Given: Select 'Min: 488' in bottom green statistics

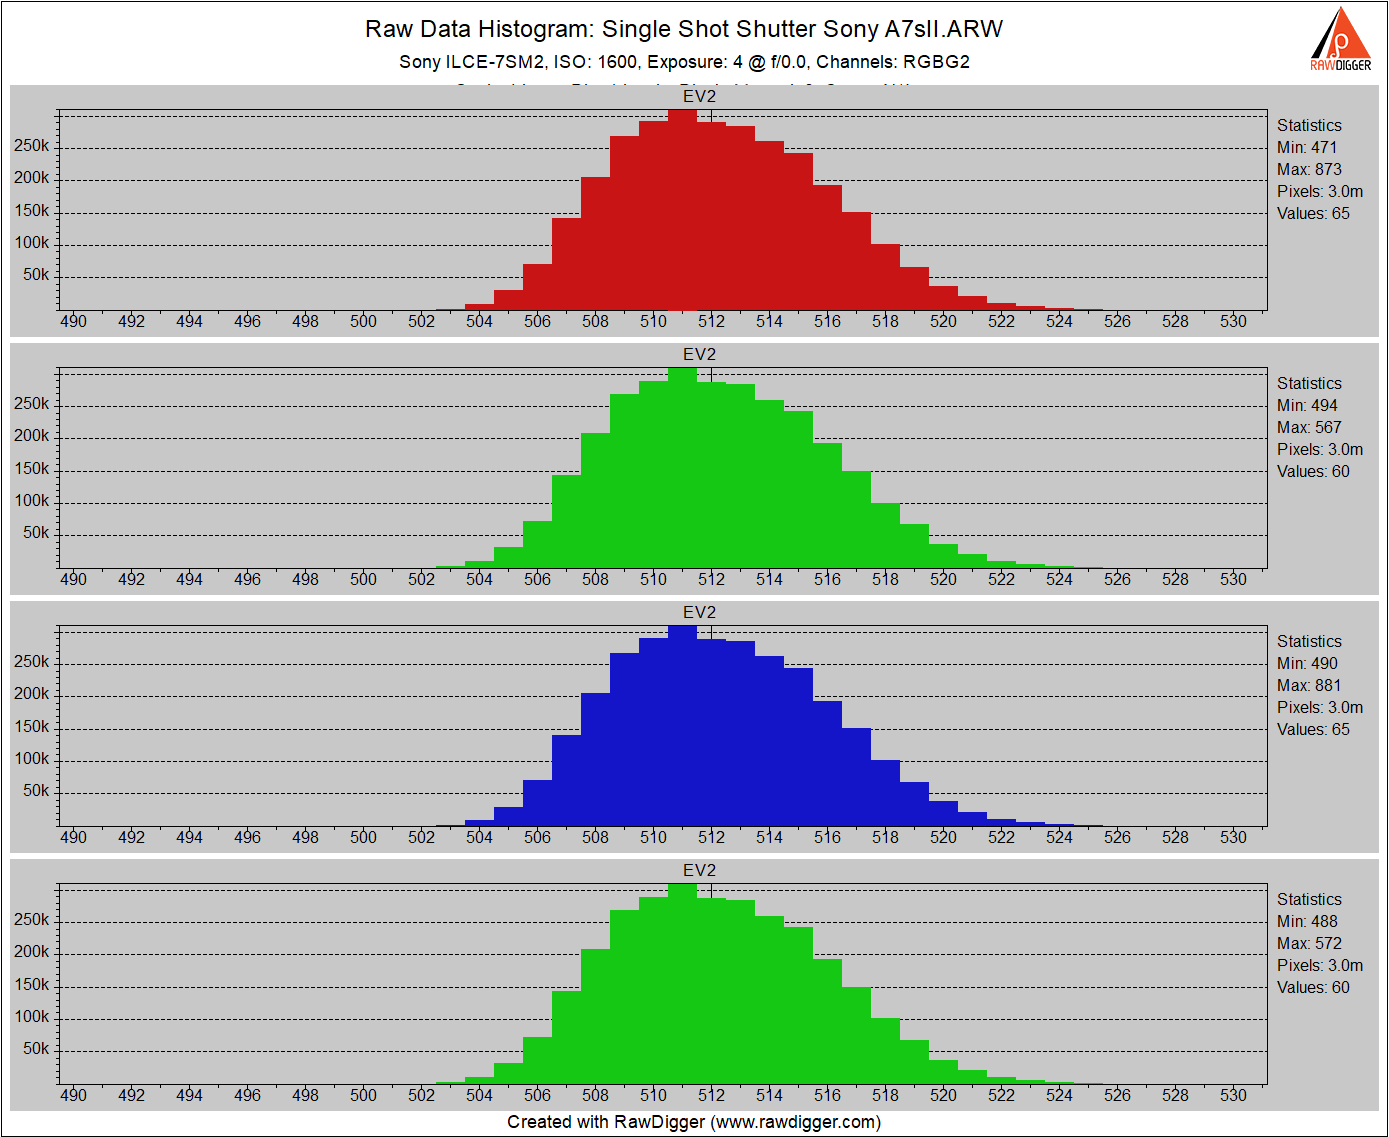Looking at the screenshot, I should (1307, 921).
